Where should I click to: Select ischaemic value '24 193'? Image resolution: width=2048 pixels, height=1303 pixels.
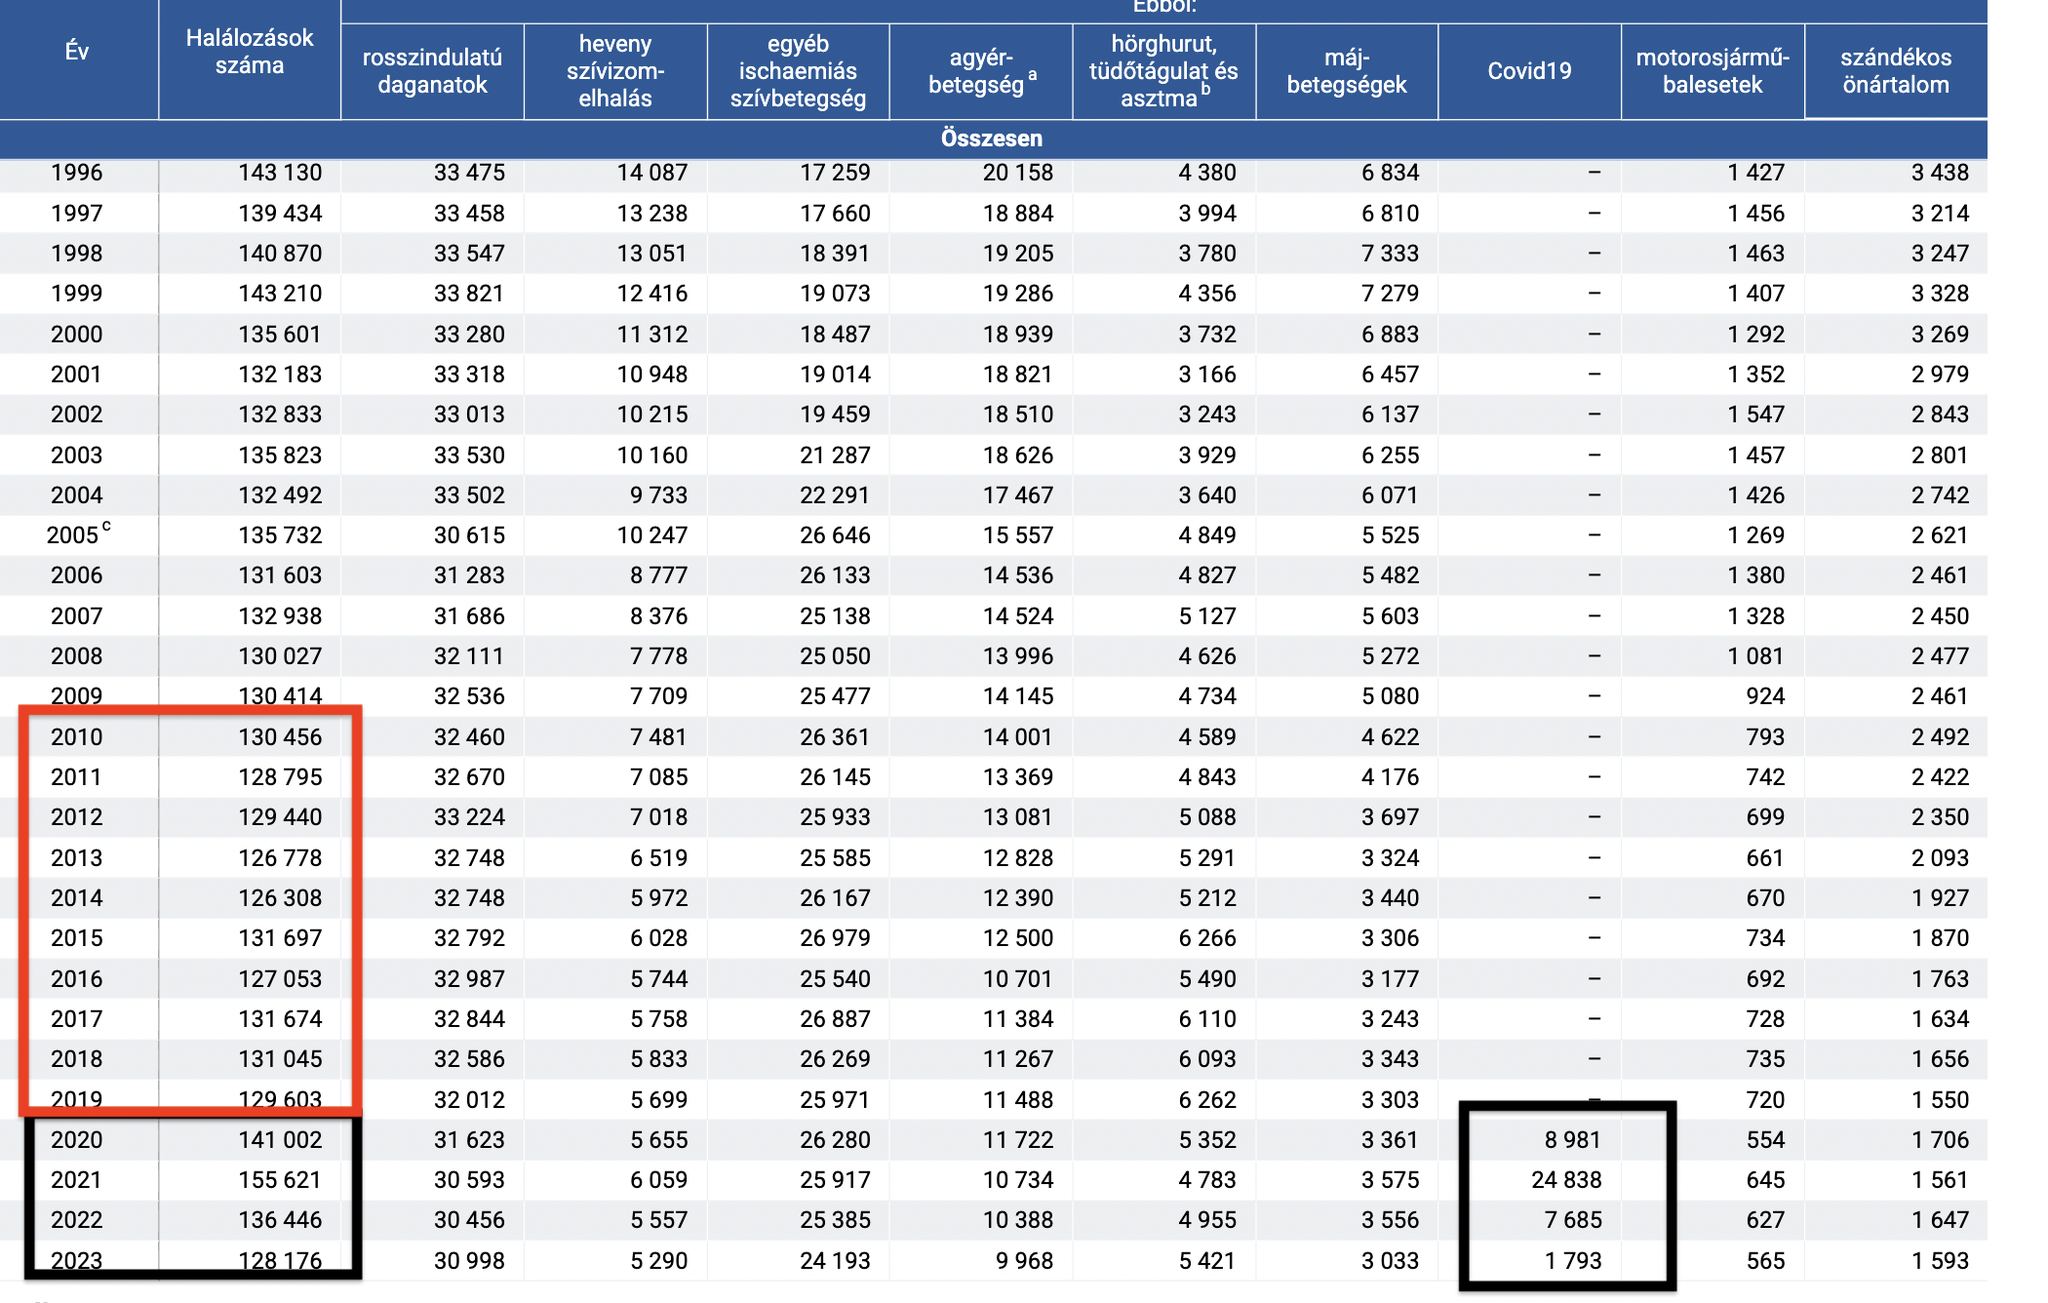[x=835, y=1260]
